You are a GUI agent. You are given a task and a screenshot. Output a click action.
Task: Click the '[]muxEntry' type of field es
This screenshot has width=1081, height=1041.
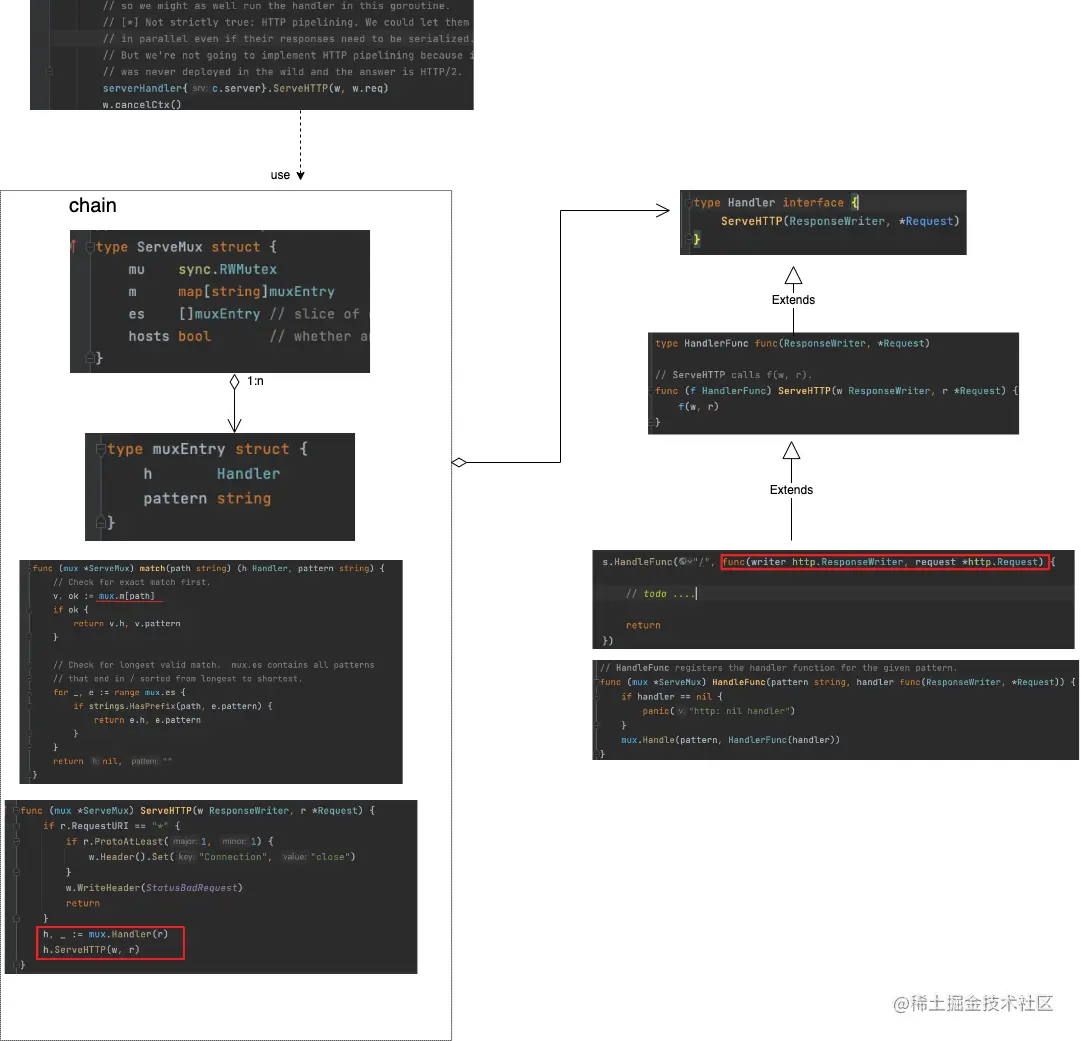pos(219,314)
